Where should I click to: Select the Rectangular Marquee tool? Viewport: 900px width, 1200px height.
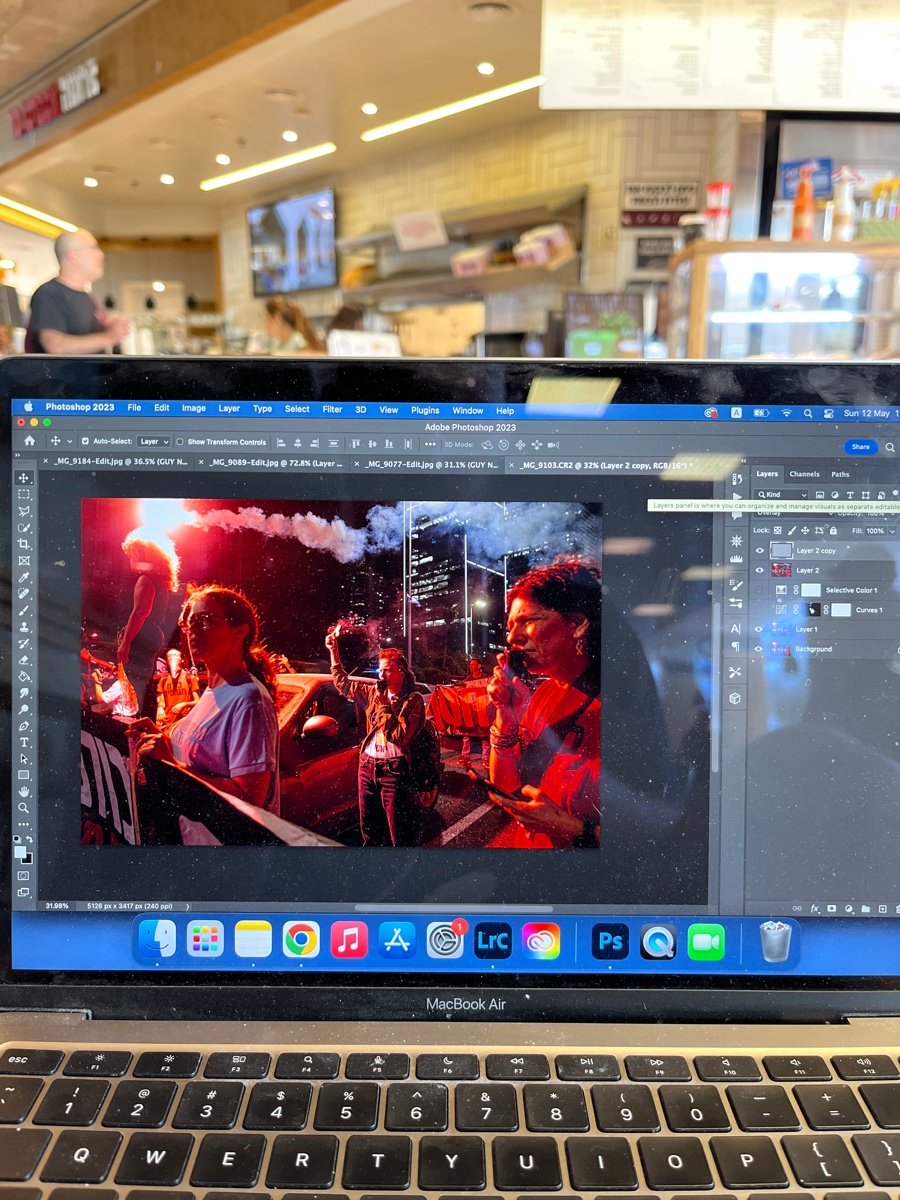click(x=24, y=495)
